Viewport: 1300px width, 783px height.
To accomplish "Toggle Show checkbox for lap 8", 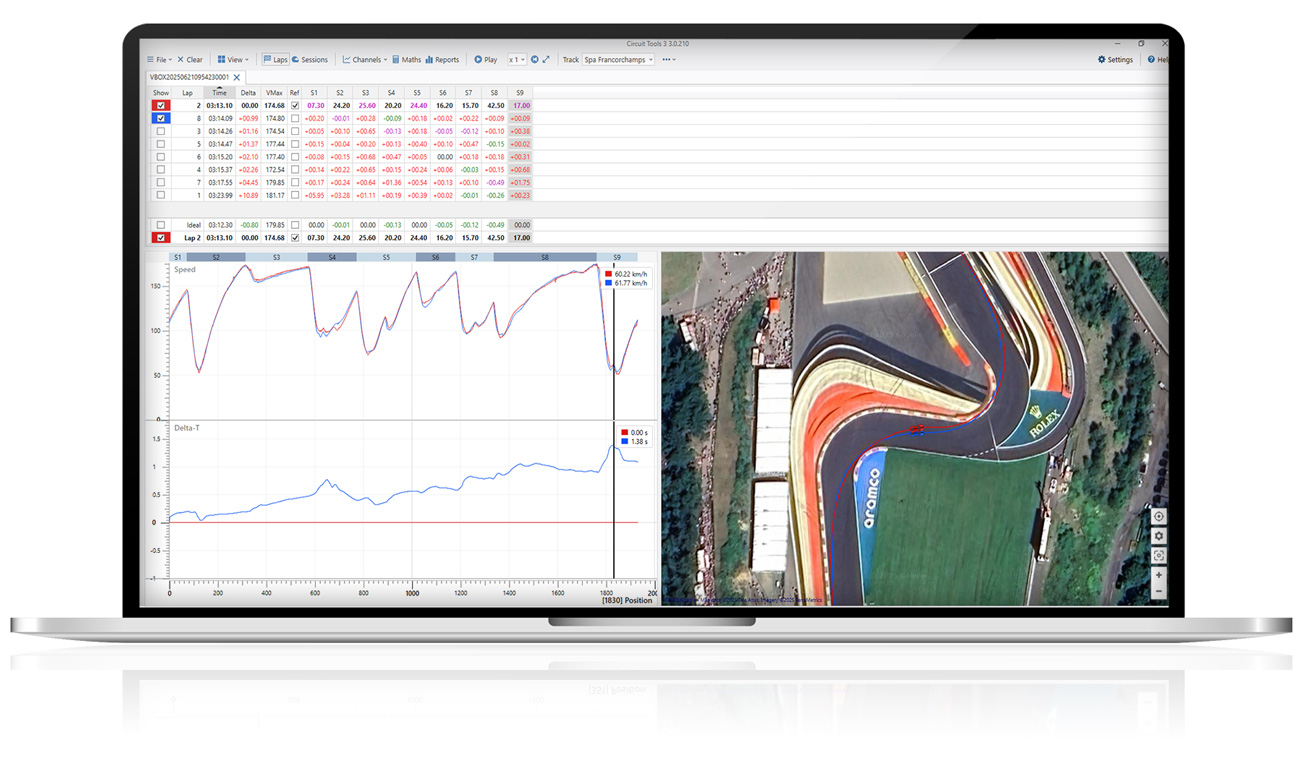I will click(161, 118).
